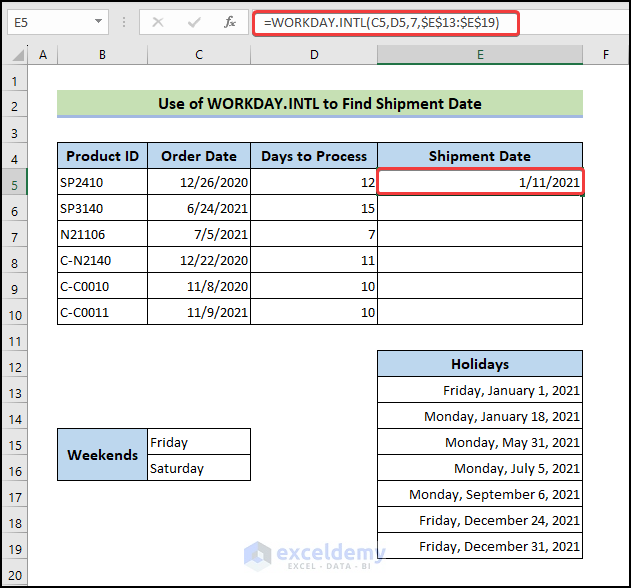Select column B header
The height and width of the screenshot is (588, 631).
click(x=102, y=55)
